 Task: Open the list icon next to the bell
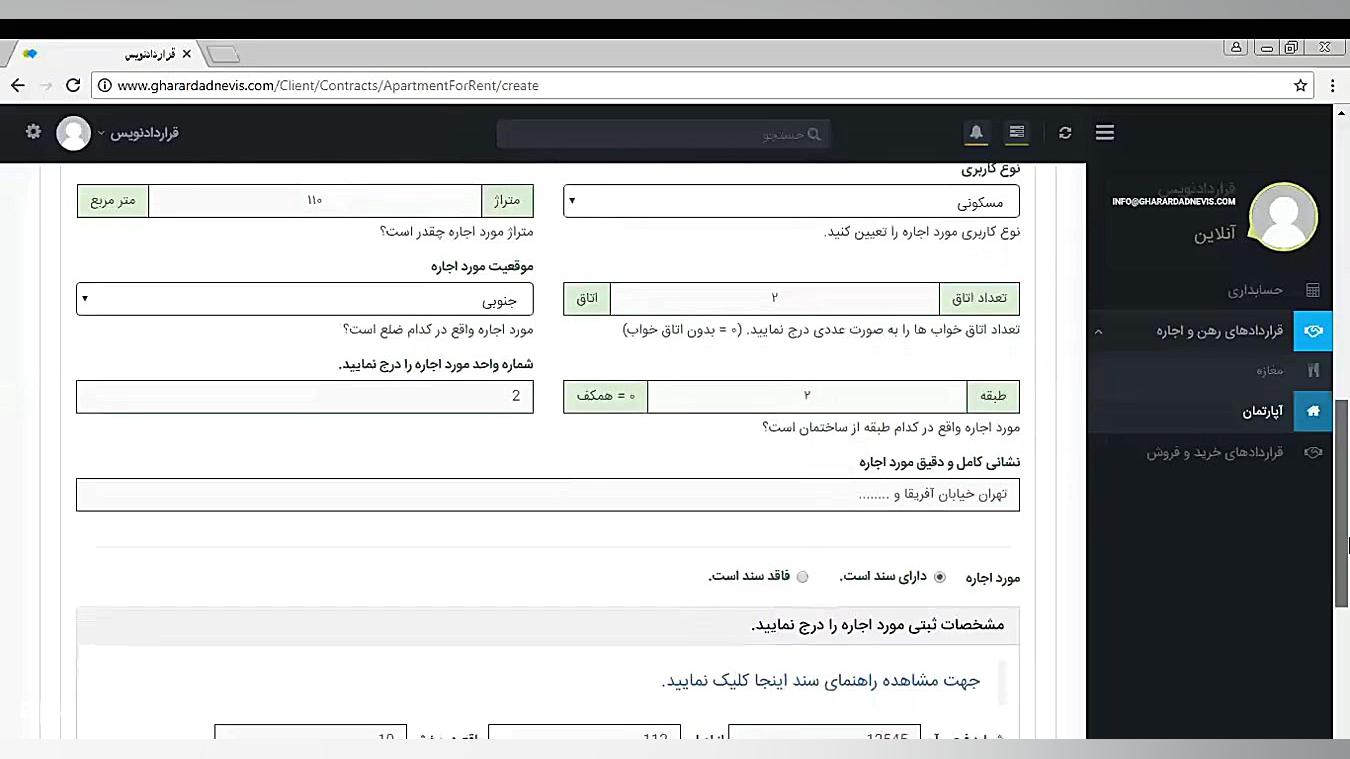pos(1016,132)
